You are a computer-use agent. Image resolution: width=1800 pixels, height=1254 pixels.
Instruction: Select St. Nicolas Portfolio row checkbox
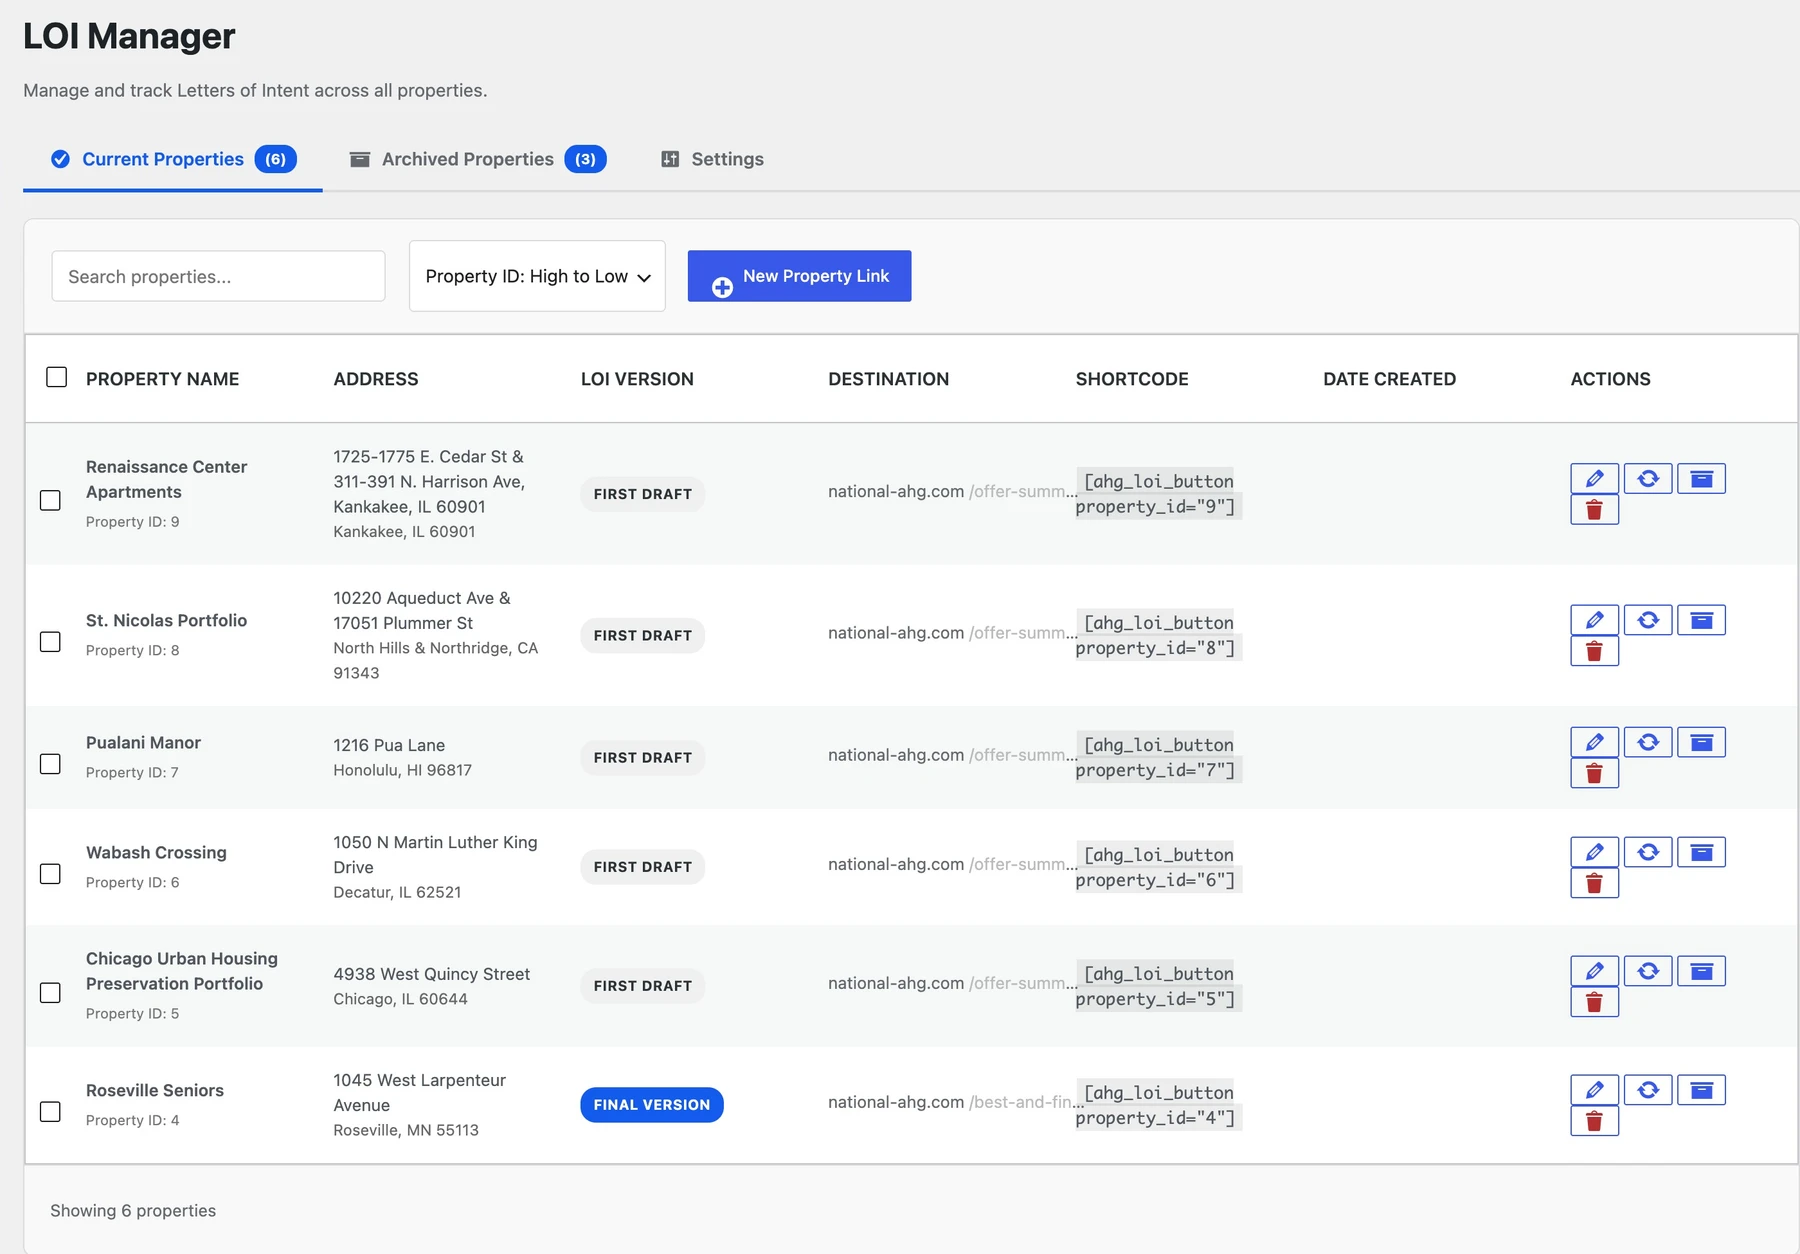(x=50, y=642)
